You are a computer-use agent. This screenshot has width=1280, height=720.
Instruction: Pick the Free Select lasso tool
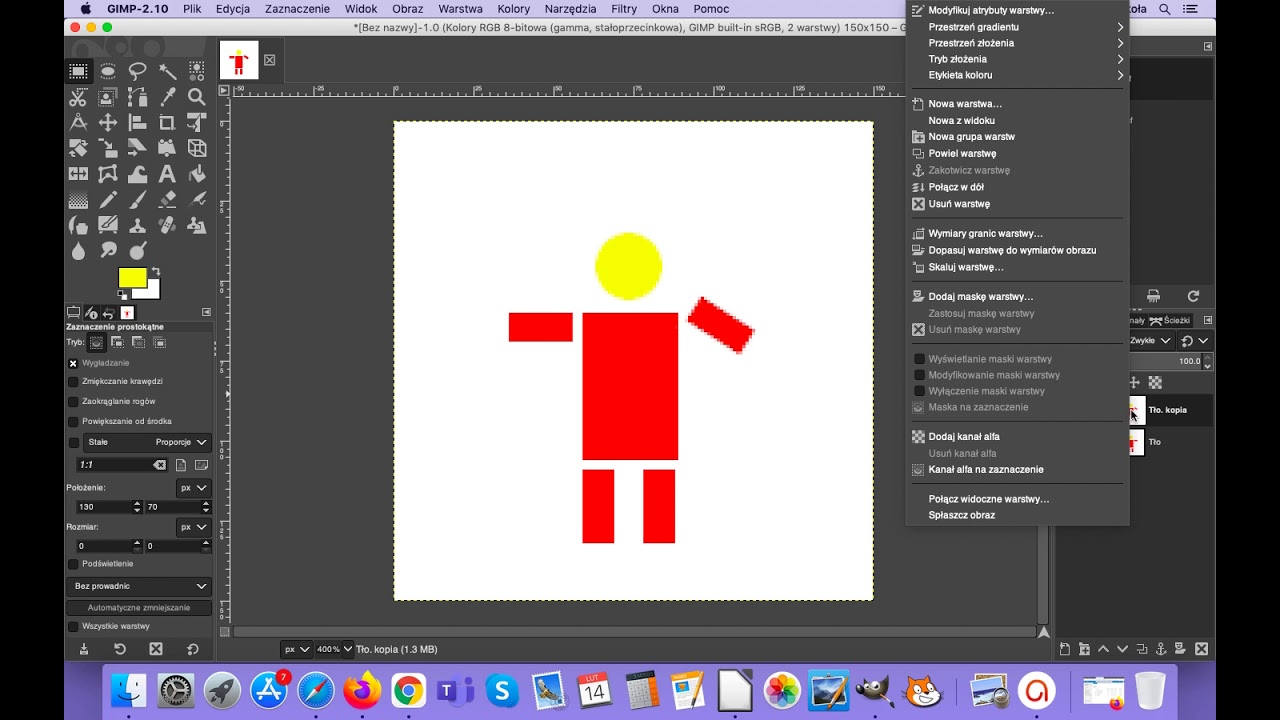138,71
